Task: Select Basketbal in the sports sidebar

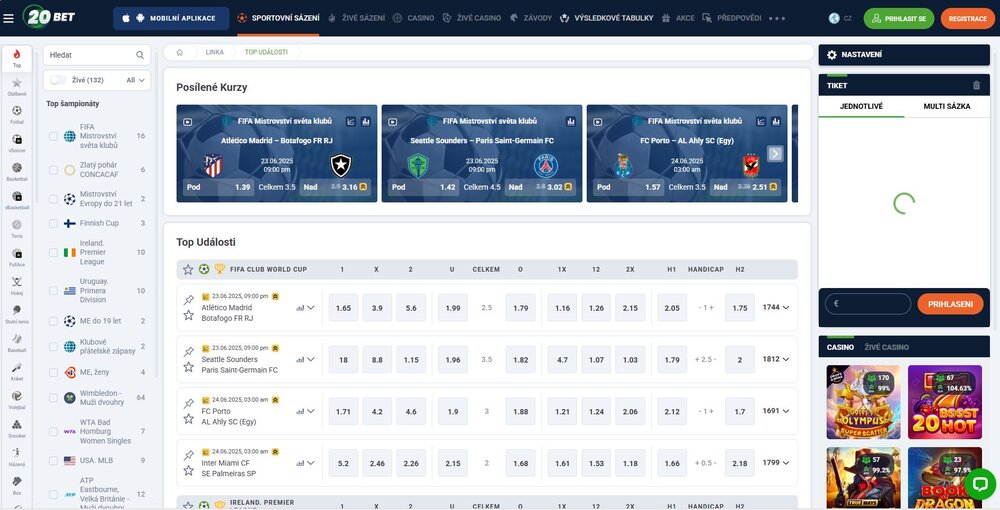Action: (x=17, y=170)
